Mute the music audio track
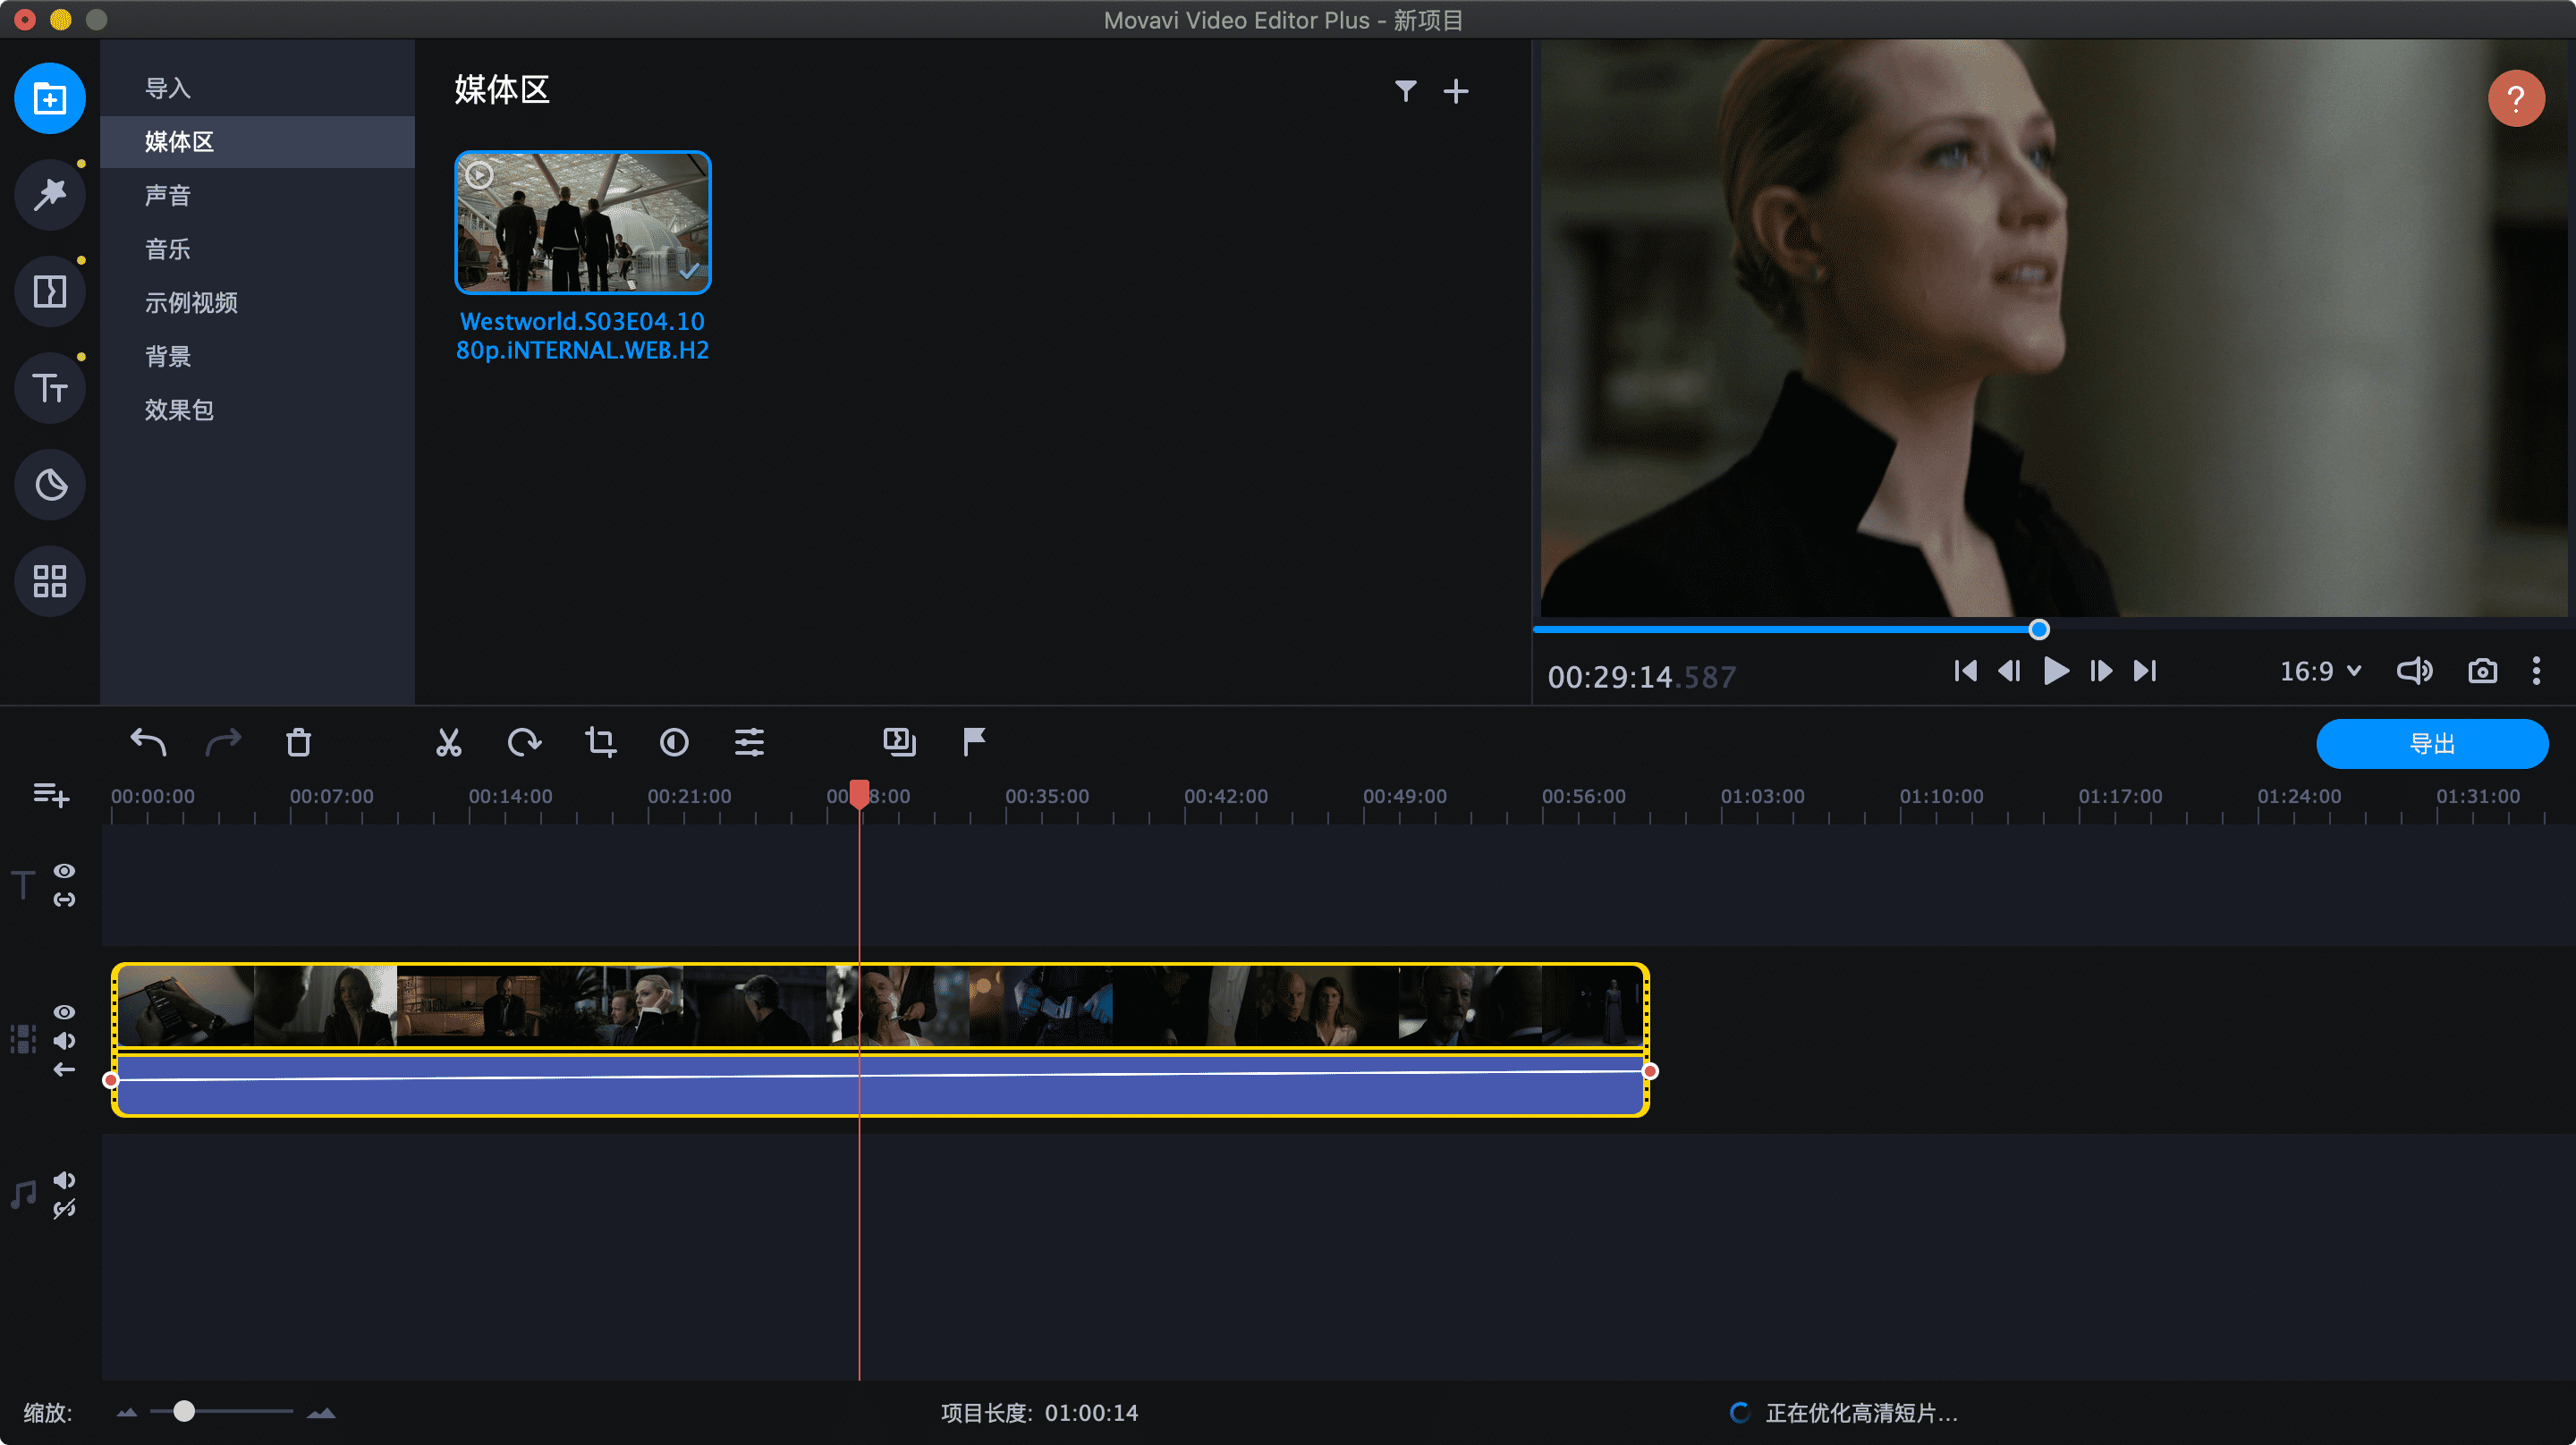 point(64,1180)
